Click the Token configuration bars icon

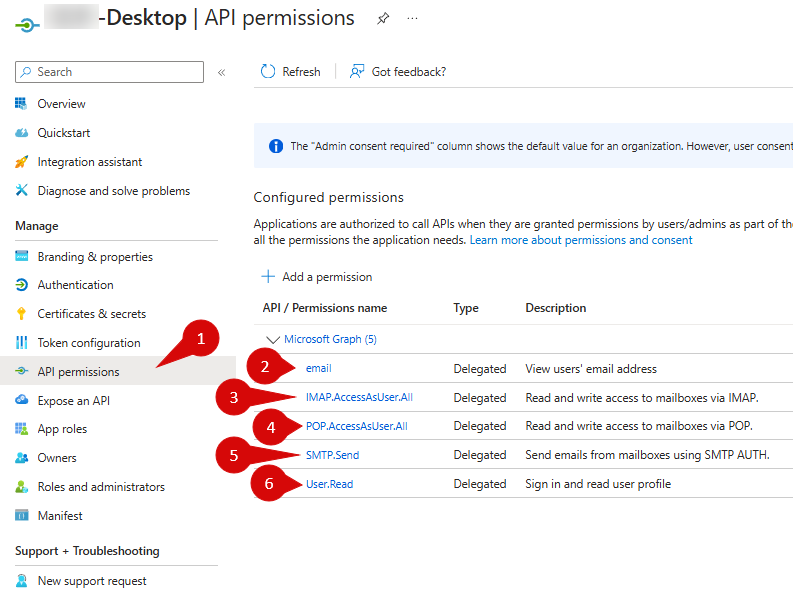click(21, 342)
